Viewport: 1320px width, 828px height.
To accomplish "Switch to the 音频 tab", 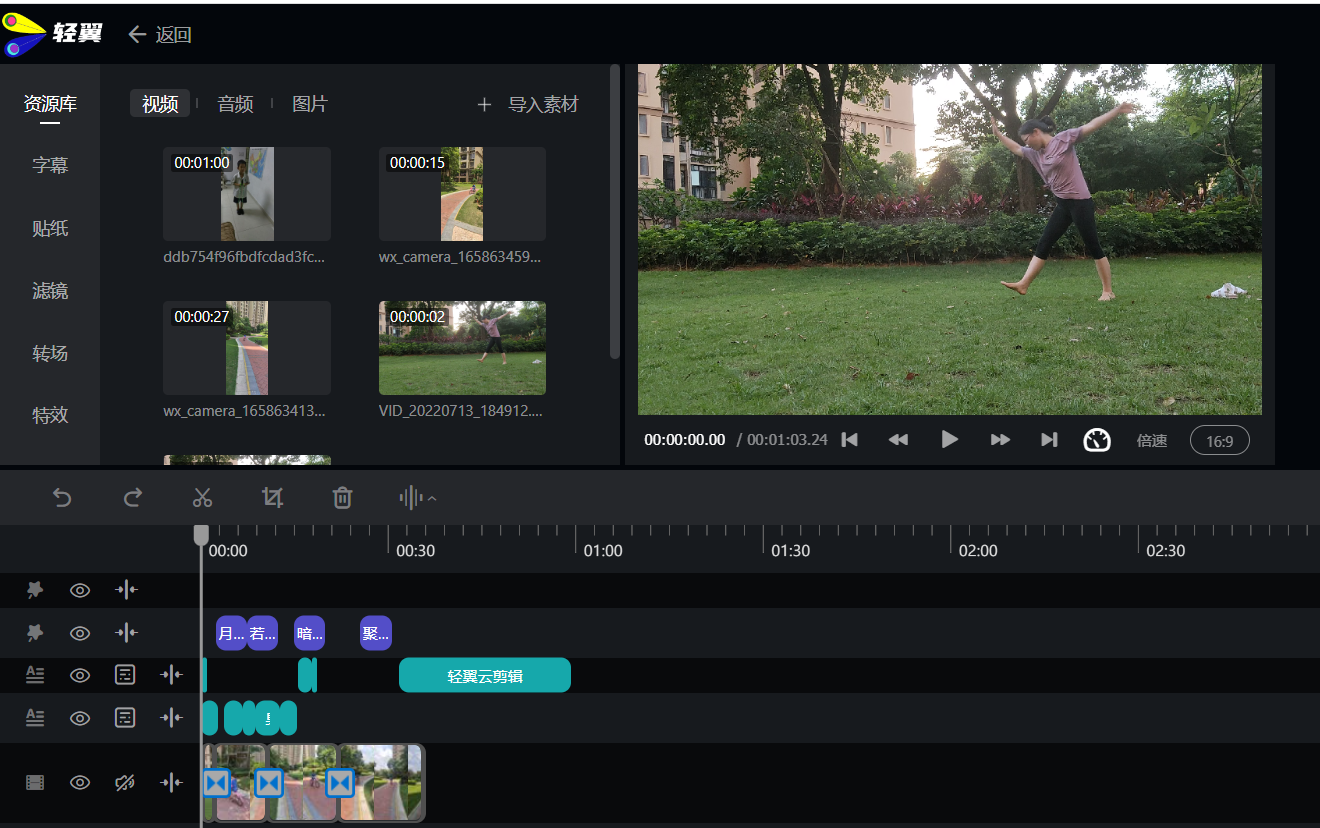I will pyautogui.click(x=235, y=104).
